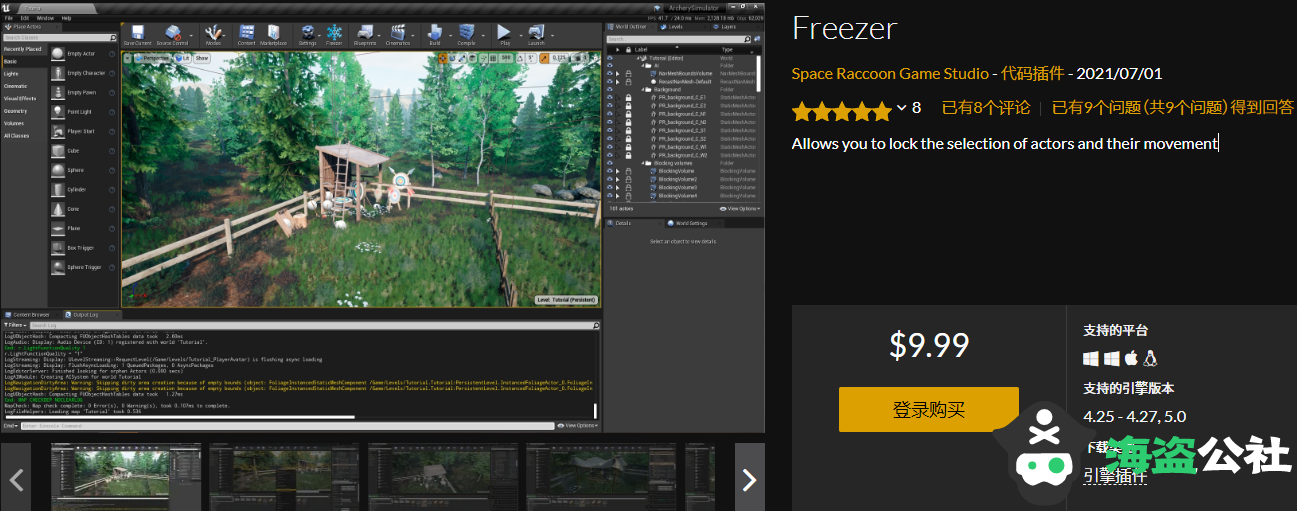Click the Freezer snowflake toolbar icon

click(334, 34)
